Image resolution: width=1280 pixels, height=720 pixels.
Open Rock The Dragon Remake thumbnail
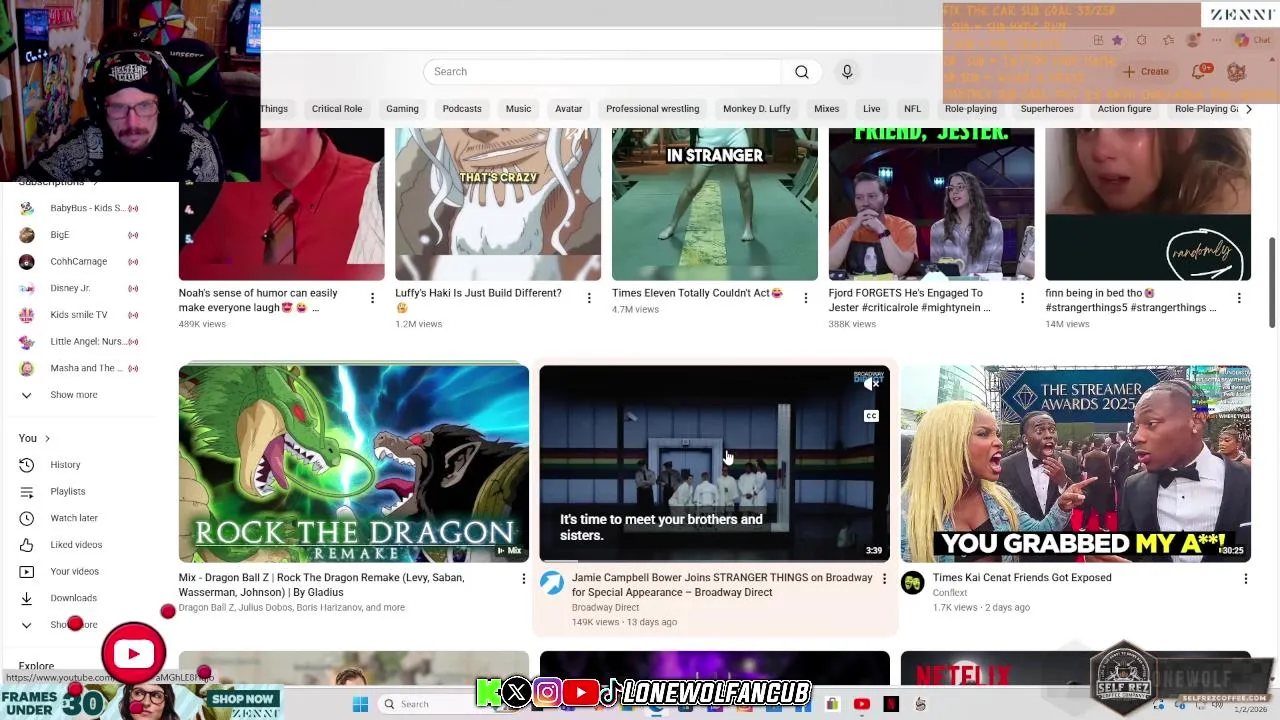click(354, 464)
